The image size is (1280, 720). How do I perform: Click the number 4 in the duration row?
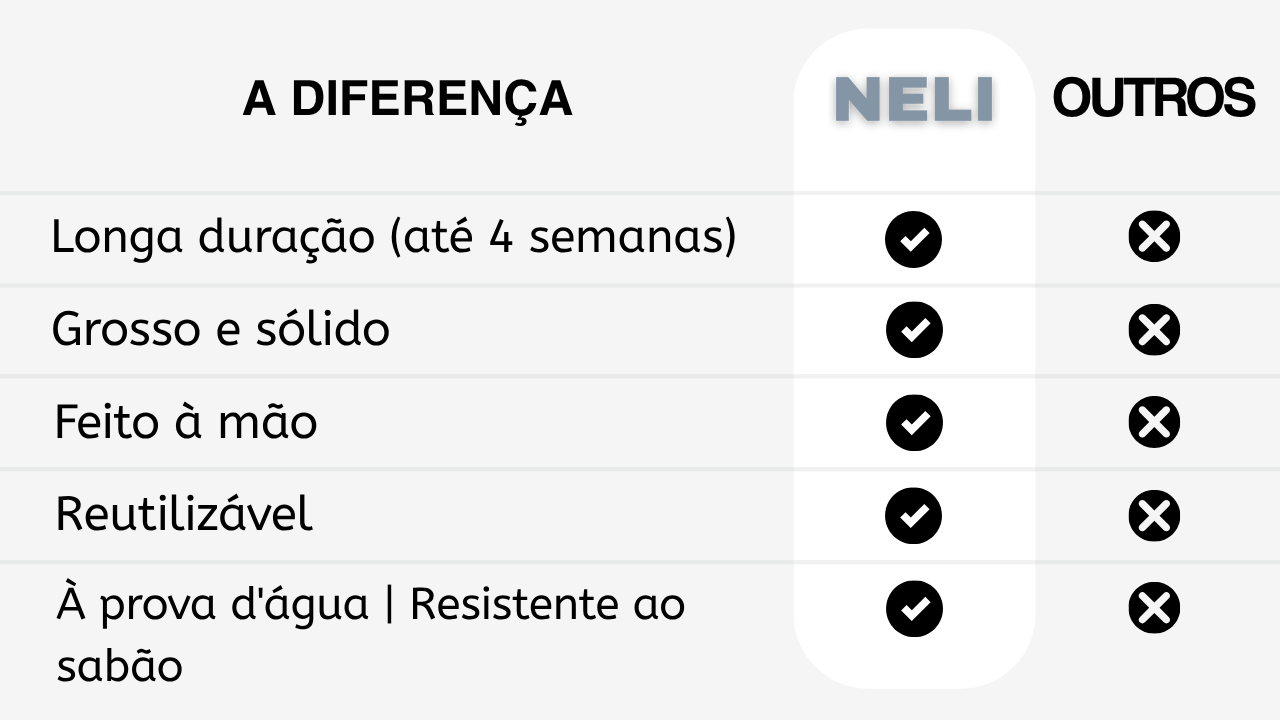click(x=502, y=238)
